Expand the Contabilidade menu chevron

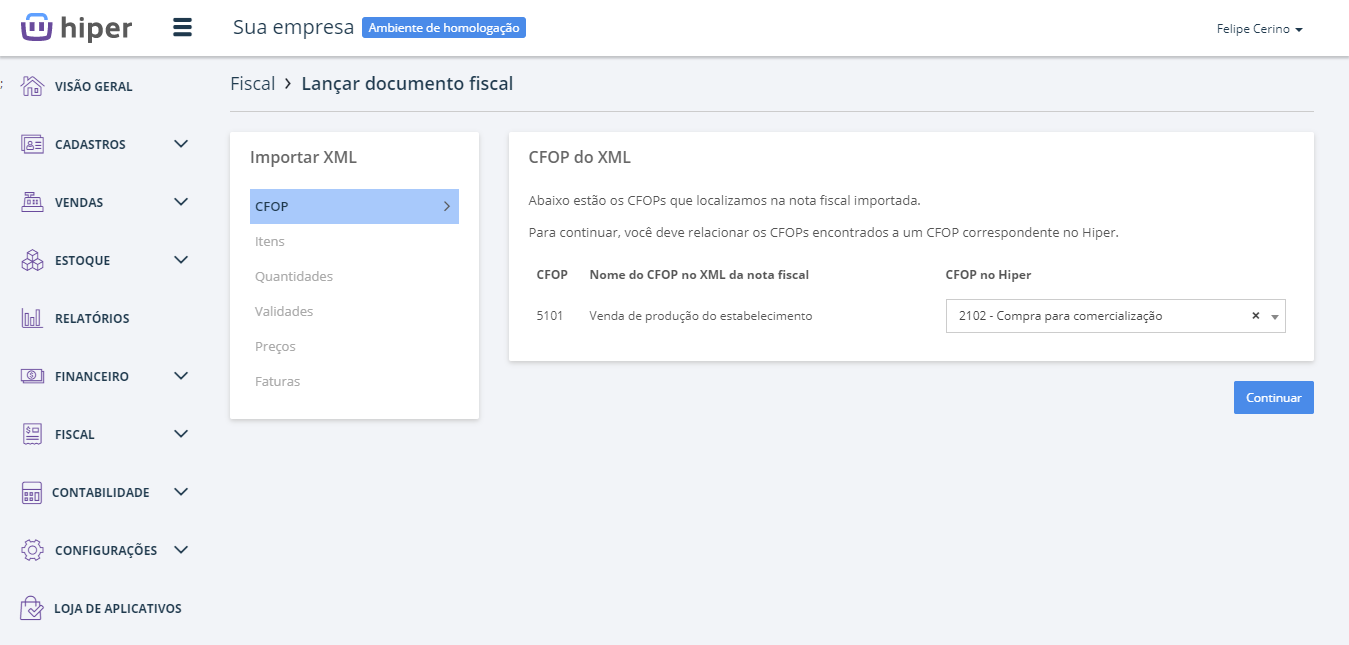[181, 492]
